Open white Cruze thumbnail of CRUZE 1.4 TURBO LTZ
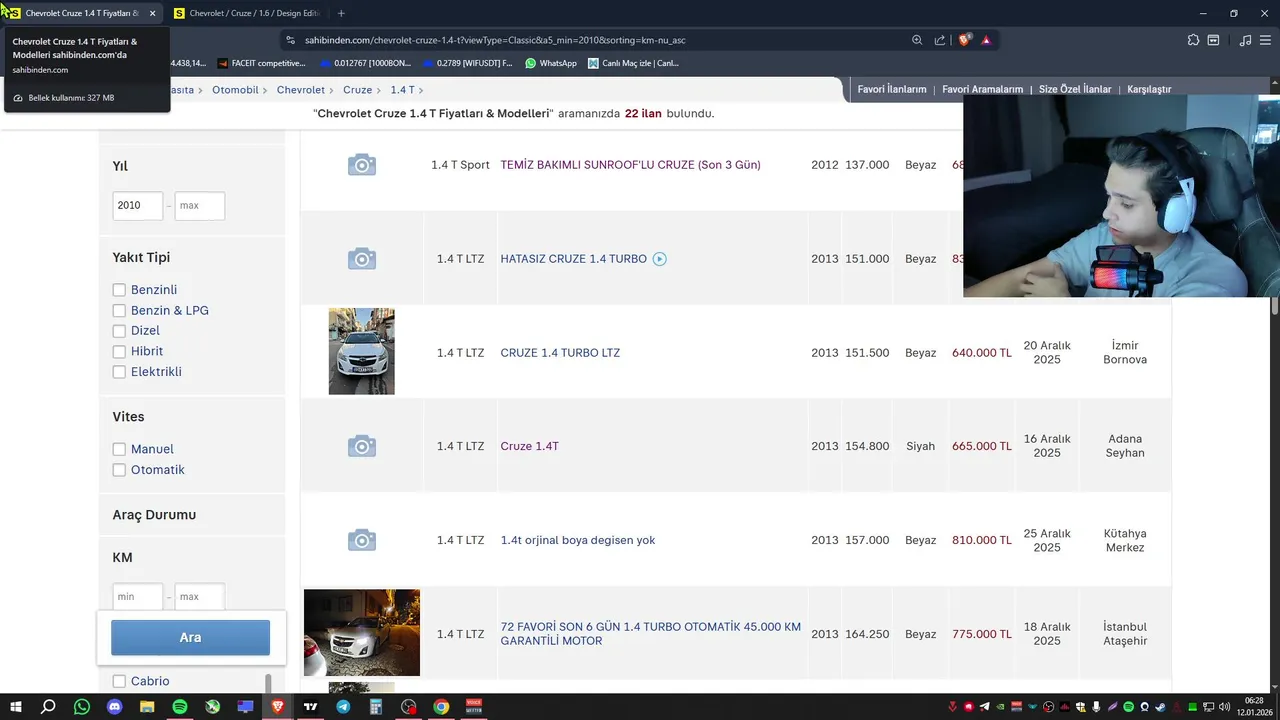The width and height of the screenshot is (1280, 720). point(362,351)
